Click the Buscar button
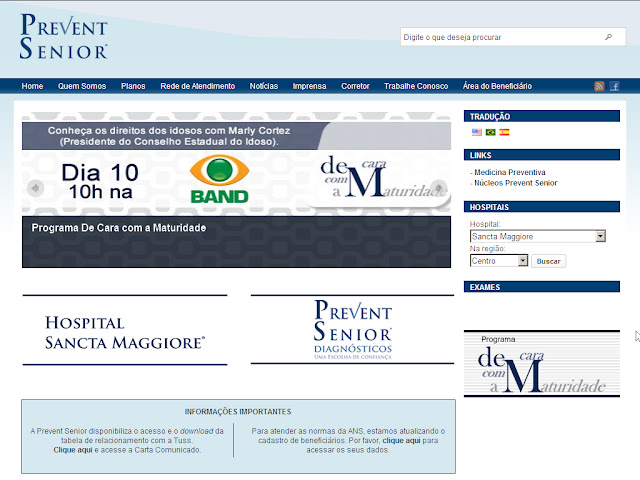 [x=549, y=261]
